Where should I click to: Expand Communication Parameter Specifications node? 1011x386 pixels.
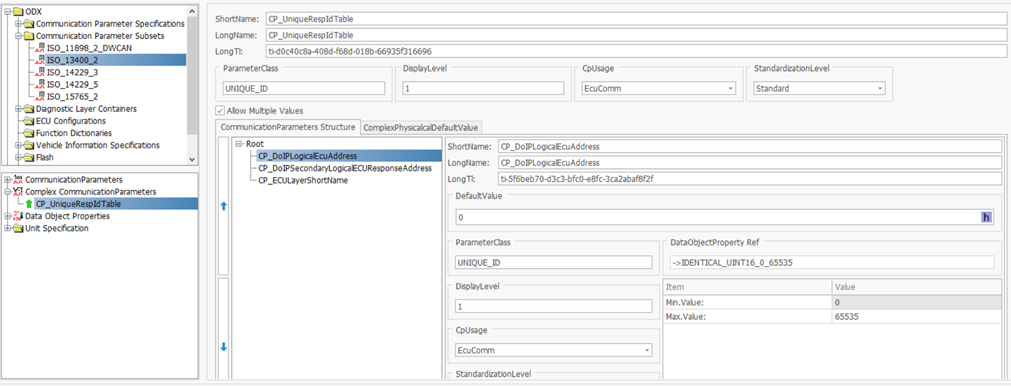pyautogui.click(x=19, y=24)
